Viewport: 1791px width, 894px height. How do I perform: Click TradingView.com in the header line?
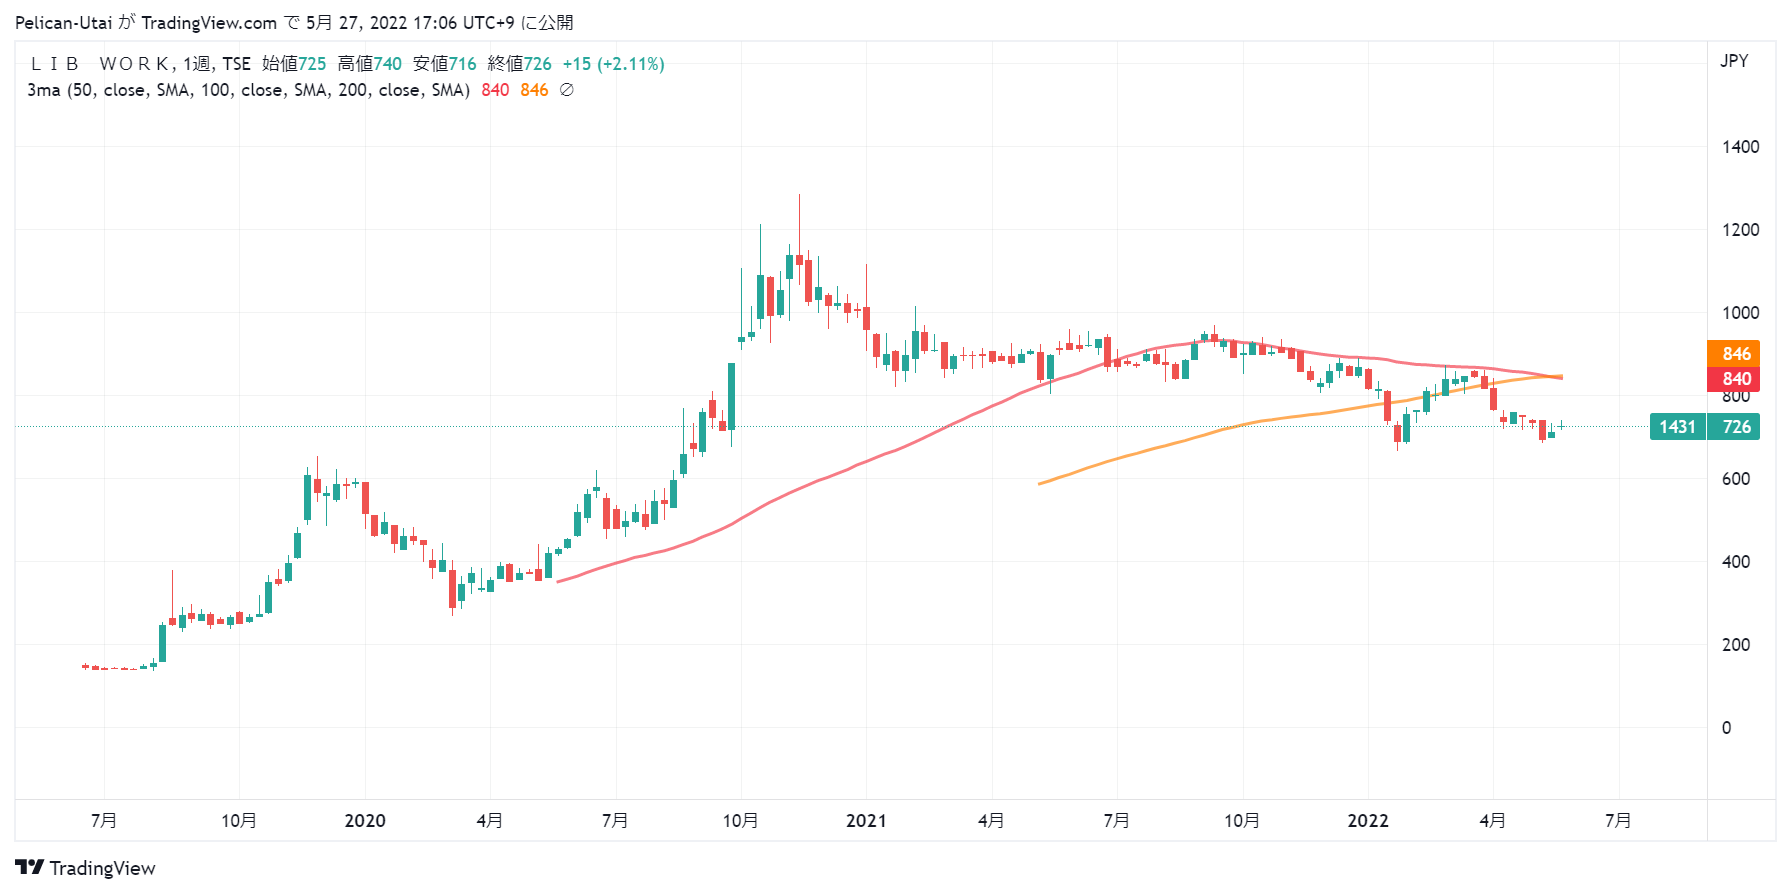tap(209, 23)
